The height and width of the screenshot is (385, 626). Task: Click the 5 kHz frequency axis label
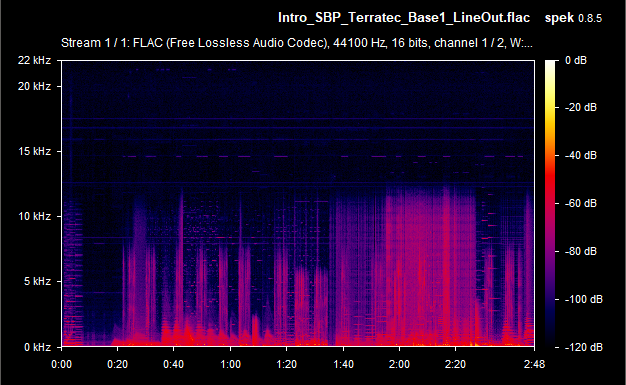pyautogui.click(x=37, y=282)
